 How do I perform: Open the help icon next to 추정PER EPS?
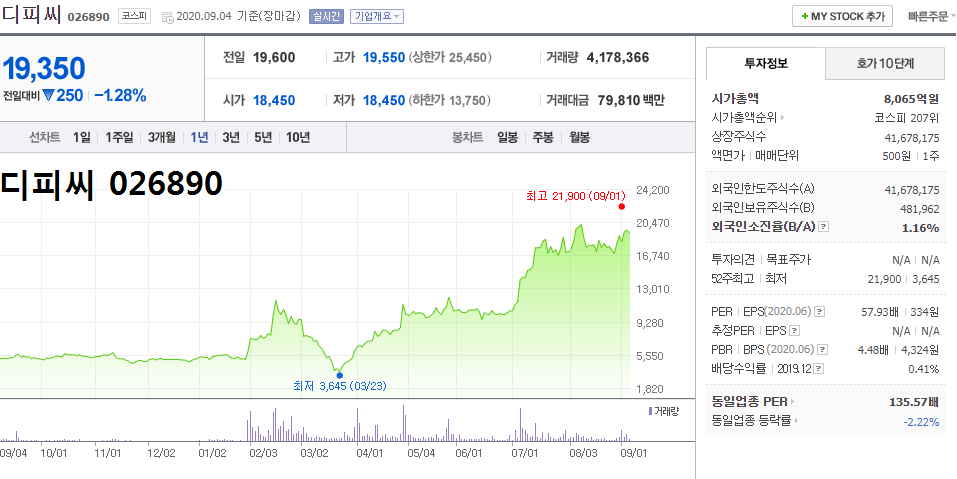(x=794, y=331)
